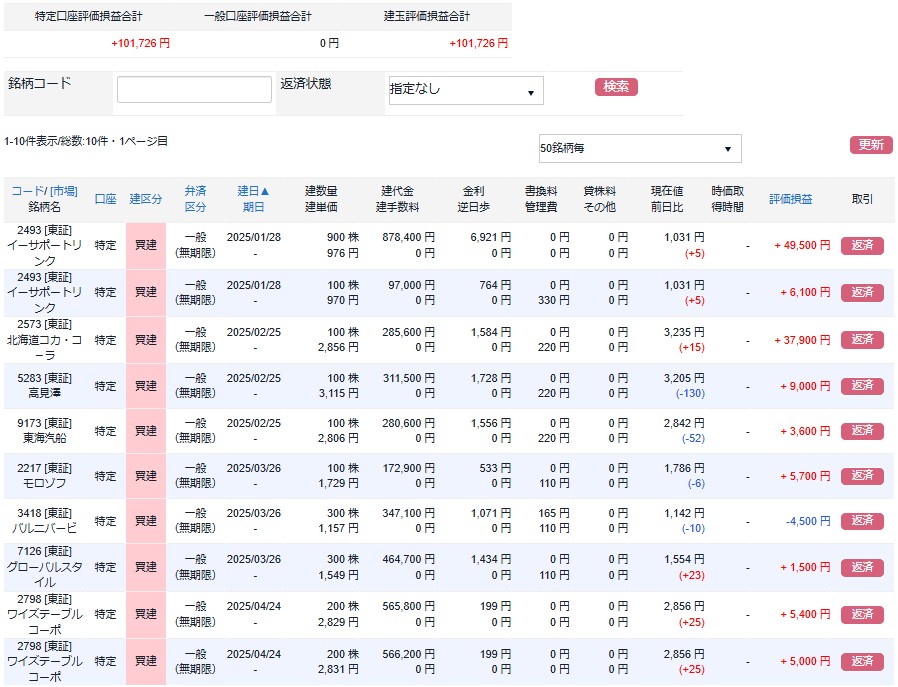This screenshot has width=898, height=687.
Task: Sort by 建区分 column header
Action: click(145, 199)
